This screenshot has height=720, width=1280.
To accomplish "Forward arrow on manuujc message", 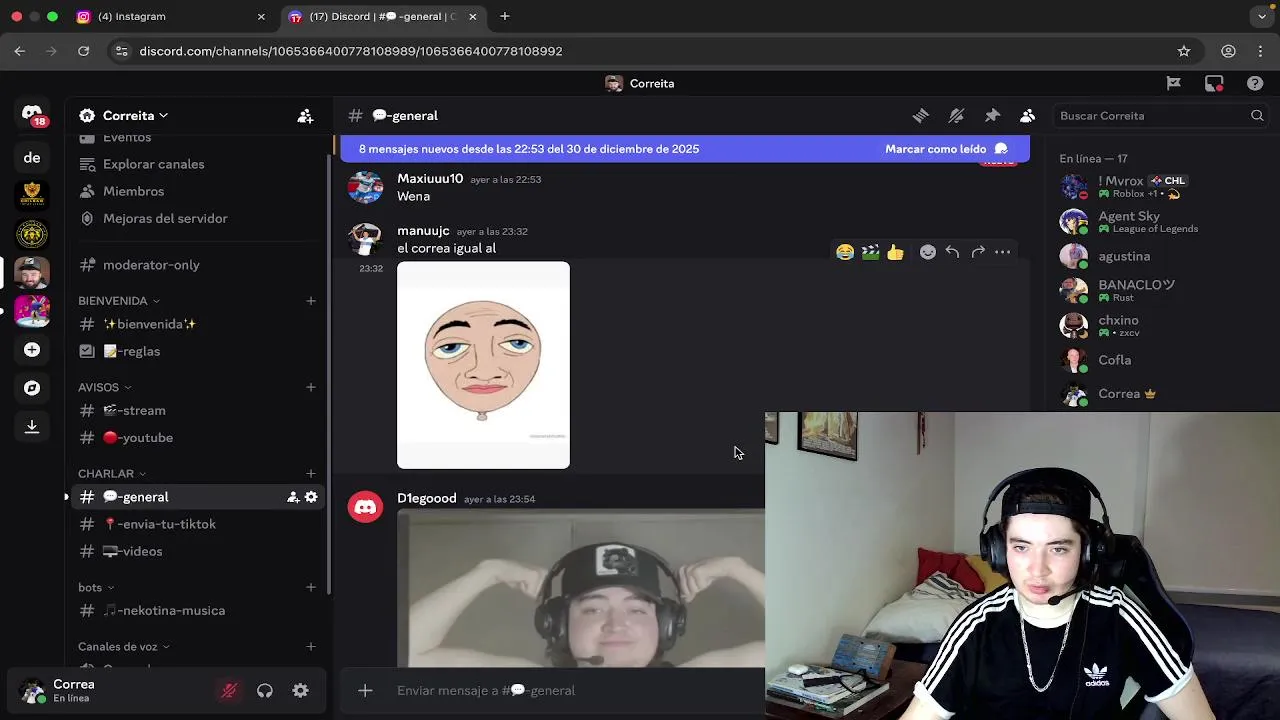I will point(978,252).
